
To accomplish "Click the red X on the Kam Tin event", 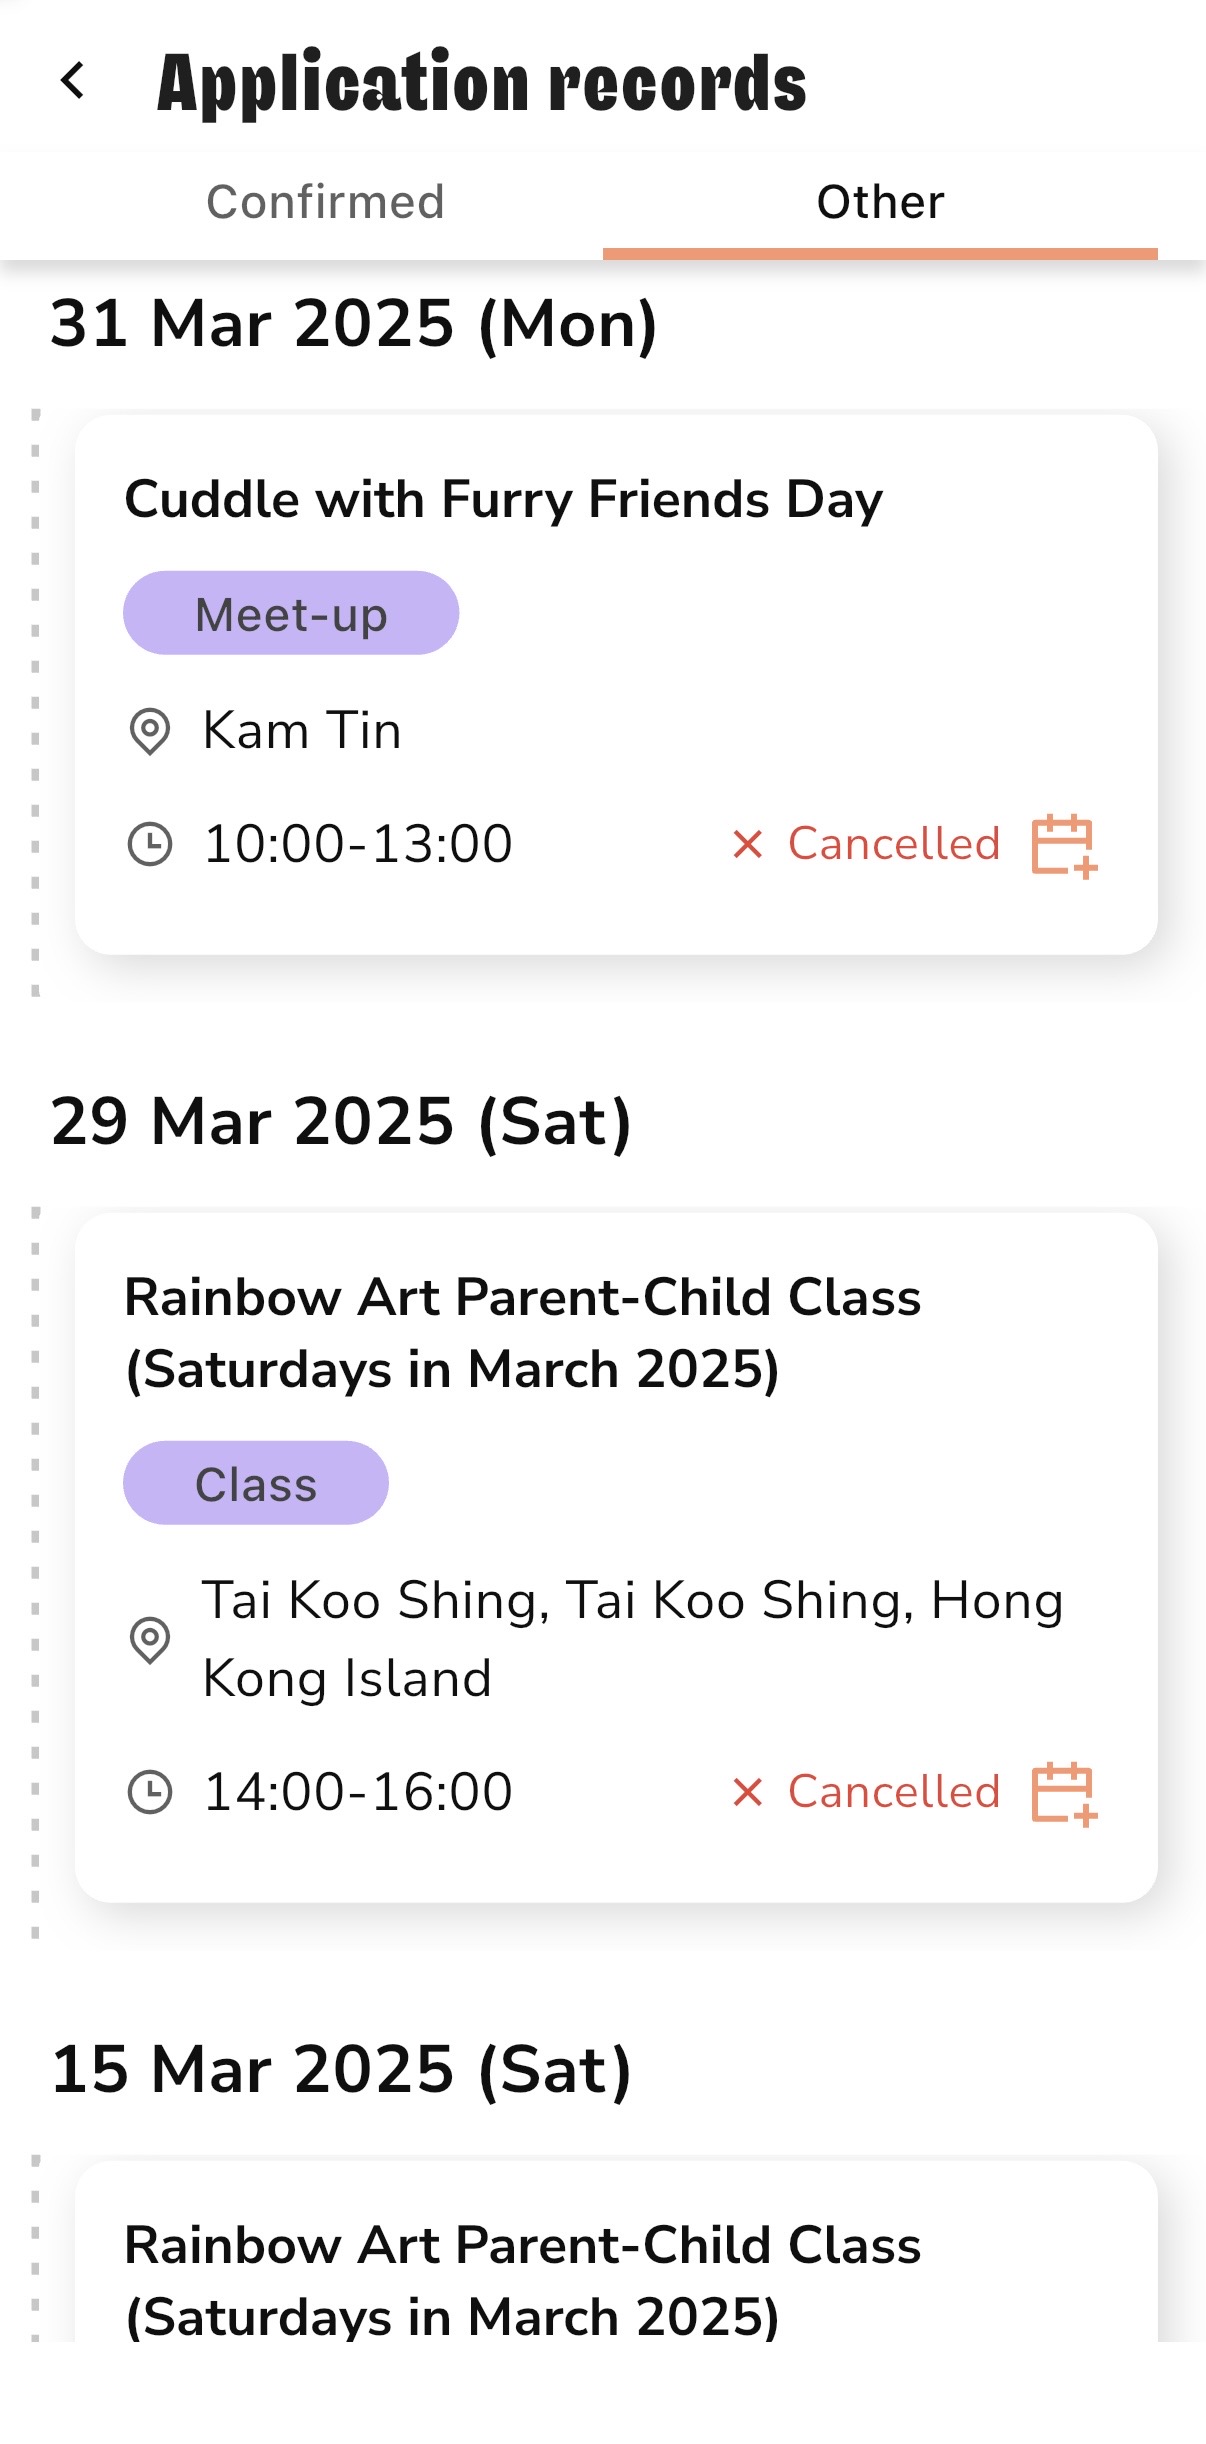I will tap(747, 844).
